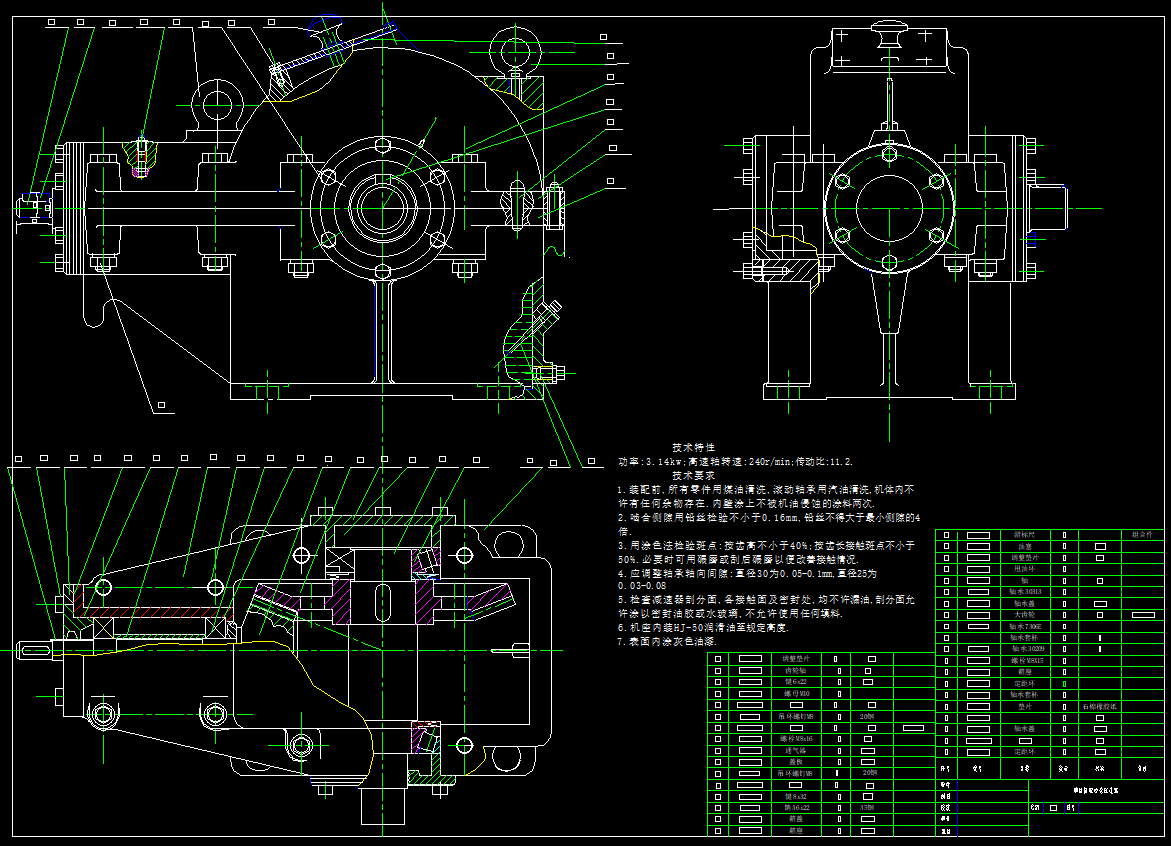
Task: Click the material cell "石棉橡胶纸"
Action: (x=1099, y=706)
